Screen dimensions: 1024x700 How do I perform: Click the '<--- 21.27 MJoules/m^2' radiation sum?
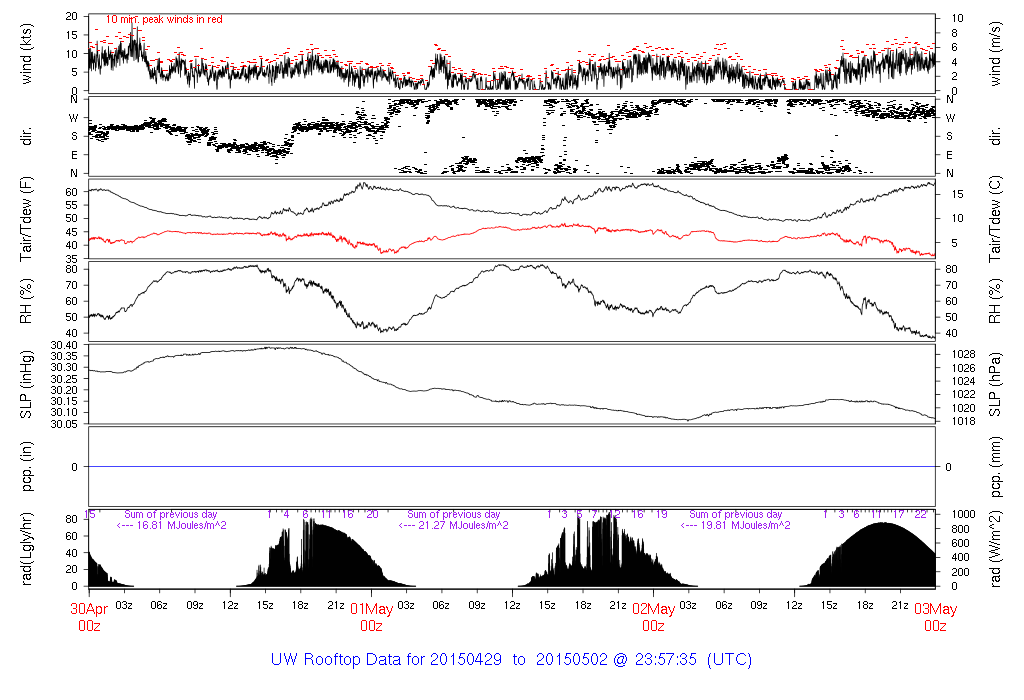(x=453, y=525)
